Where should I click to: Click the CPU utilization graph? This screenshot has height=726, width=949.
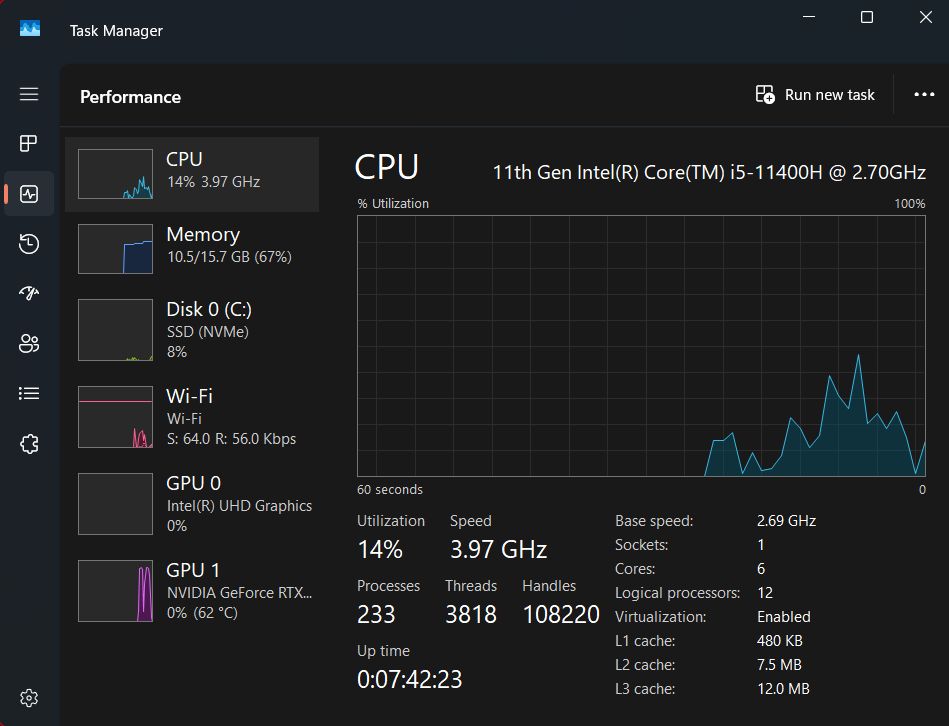(641, 345)
